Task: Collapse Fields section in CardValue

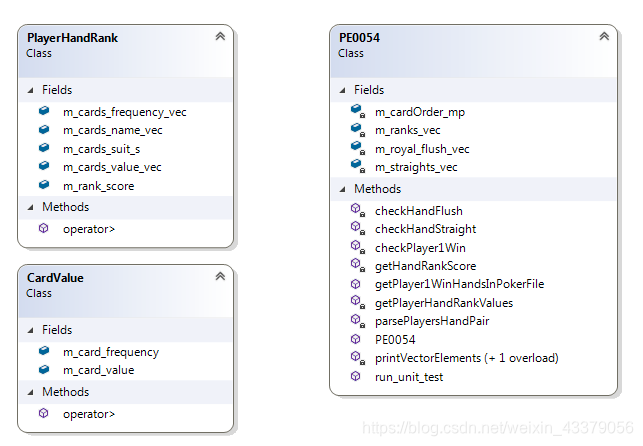Action: coord(30,330)
